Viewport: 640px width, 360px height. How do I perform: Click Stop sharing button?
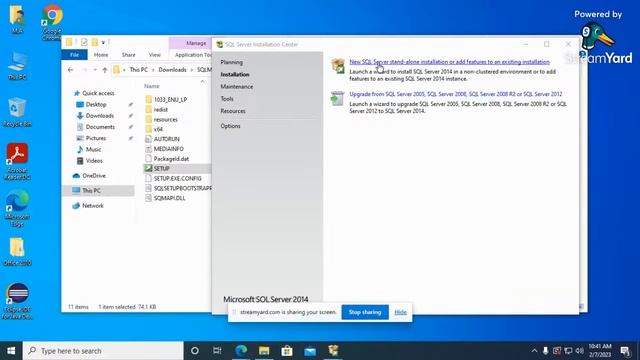pyautogui.click(x=365, y=312)
